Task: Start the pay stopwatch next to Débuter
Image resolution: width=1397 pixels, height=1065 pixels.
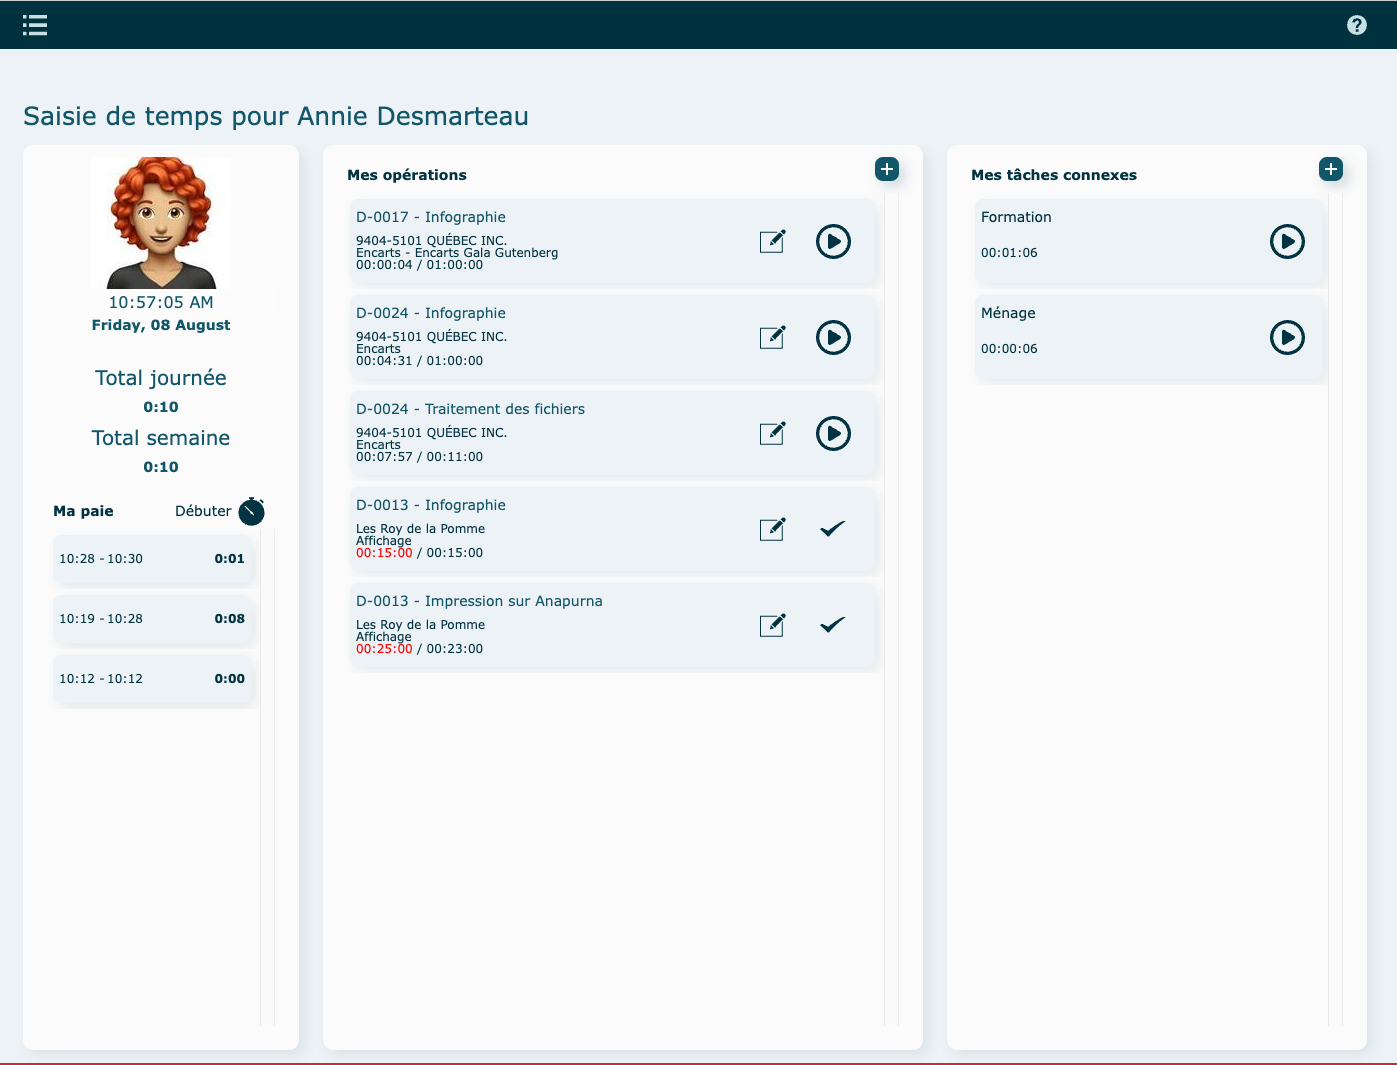Action: 252,511
